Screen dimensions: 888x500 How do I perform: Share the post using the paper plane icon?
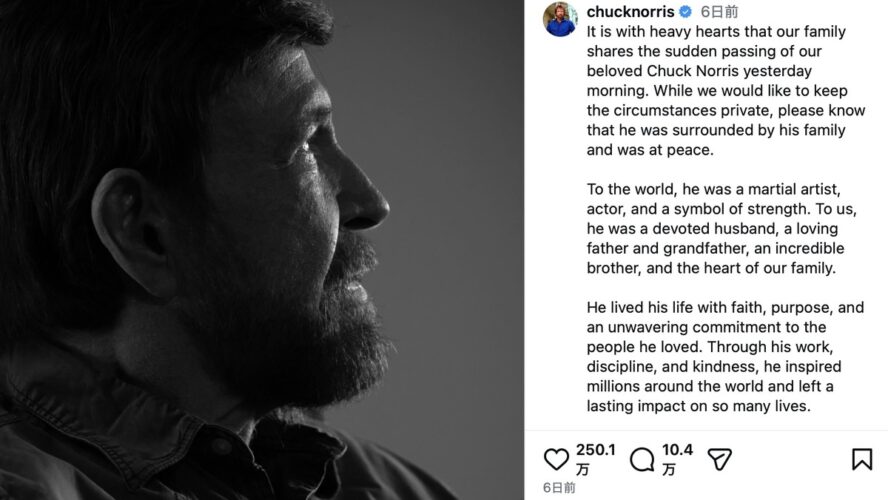720,459
